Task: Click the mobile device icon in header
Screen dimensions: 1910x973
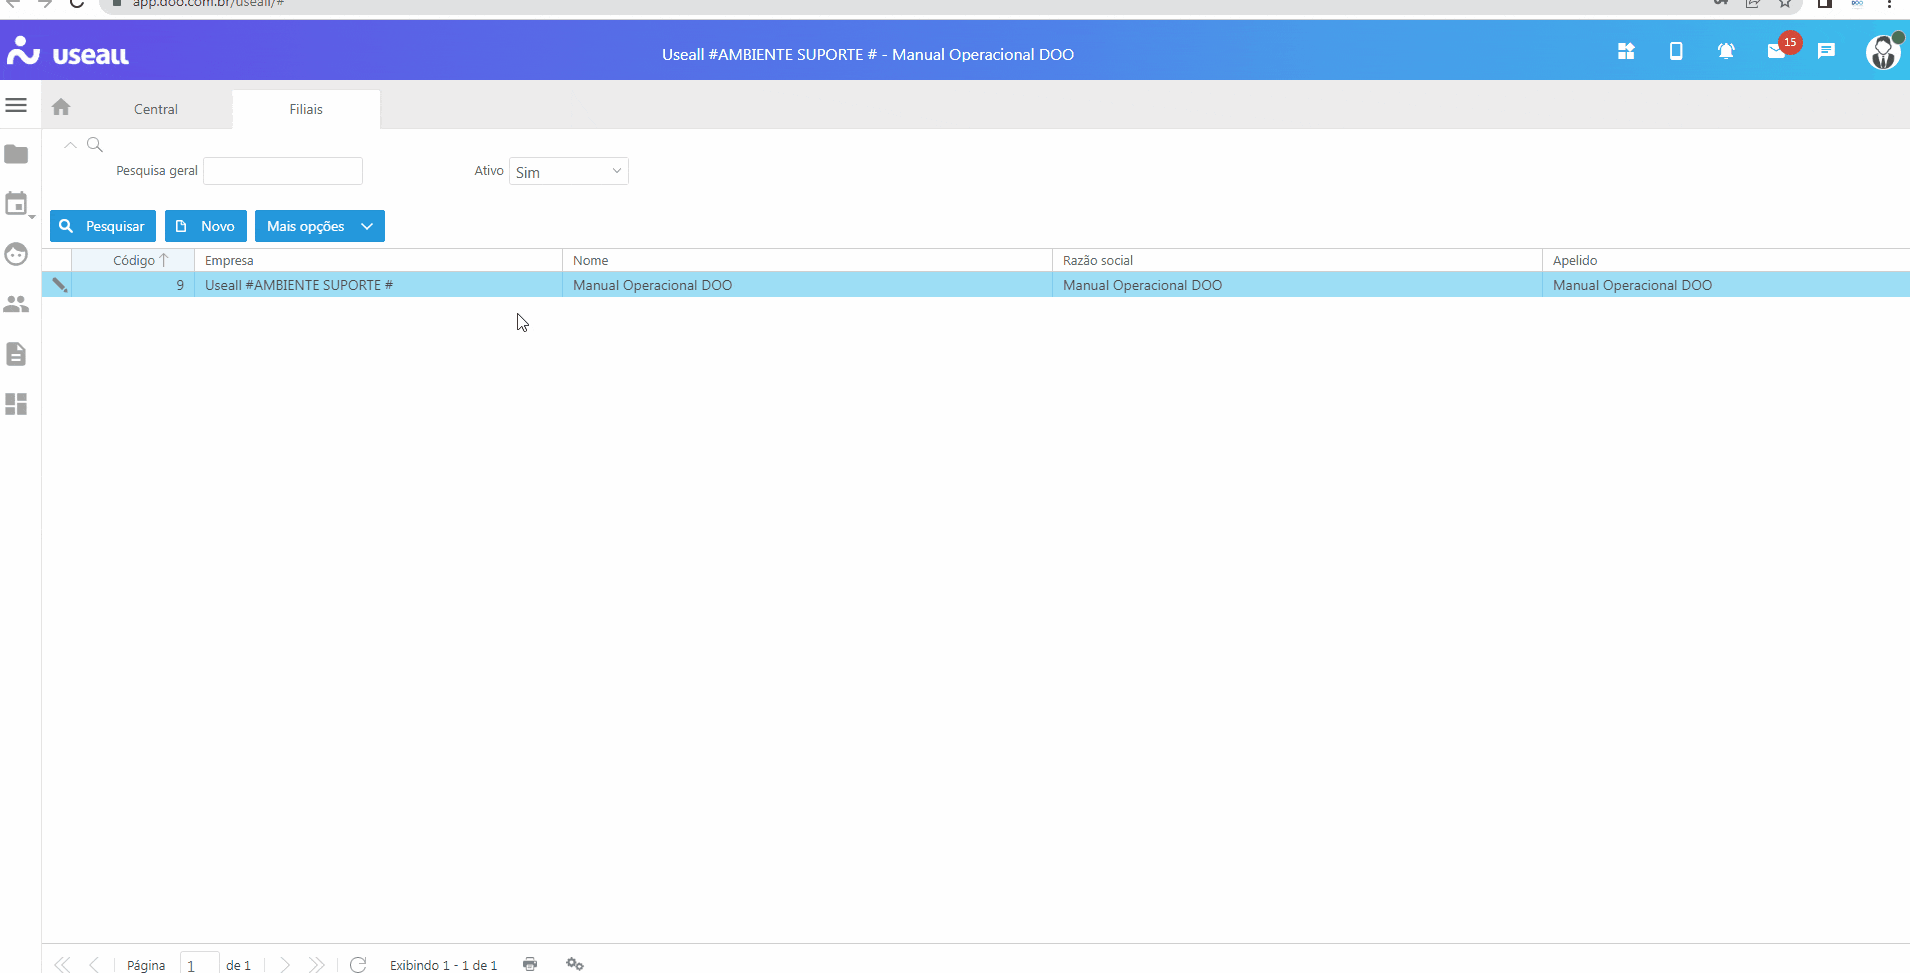Action: pos(1676,51)
